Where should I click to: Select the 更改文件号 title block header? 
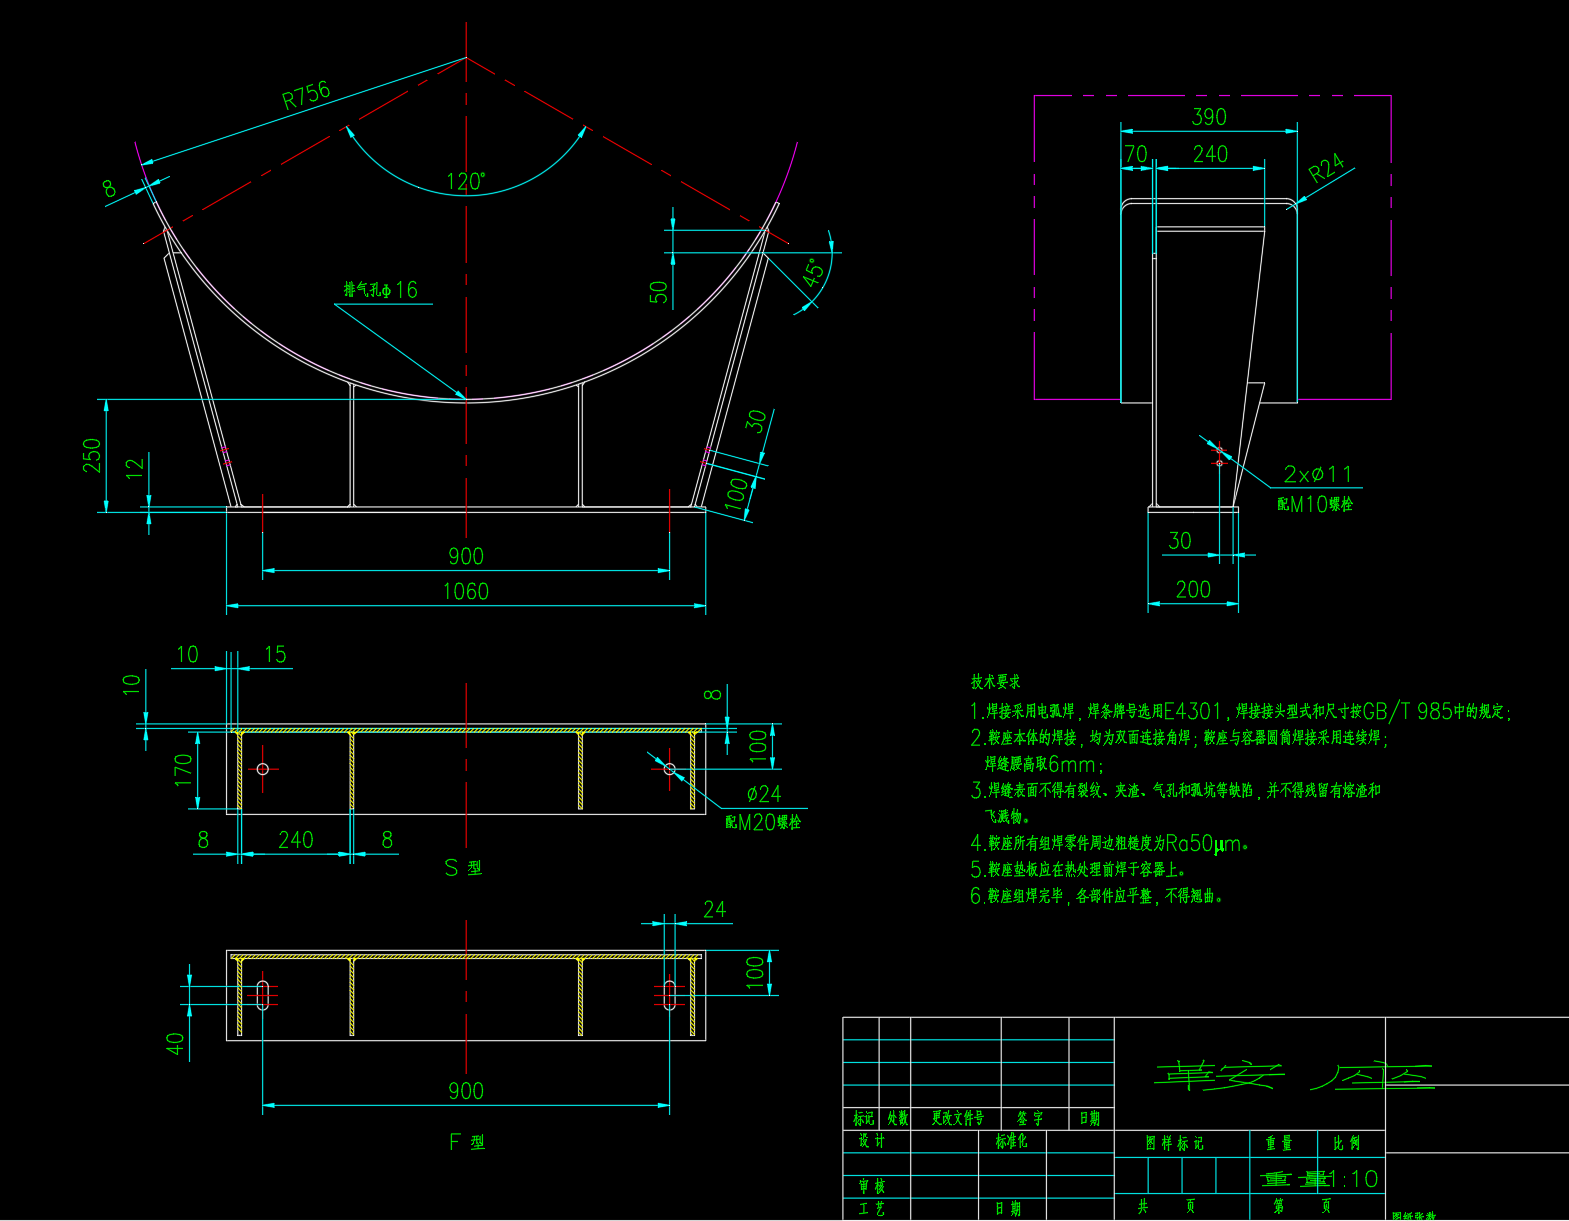[957, 1118]
